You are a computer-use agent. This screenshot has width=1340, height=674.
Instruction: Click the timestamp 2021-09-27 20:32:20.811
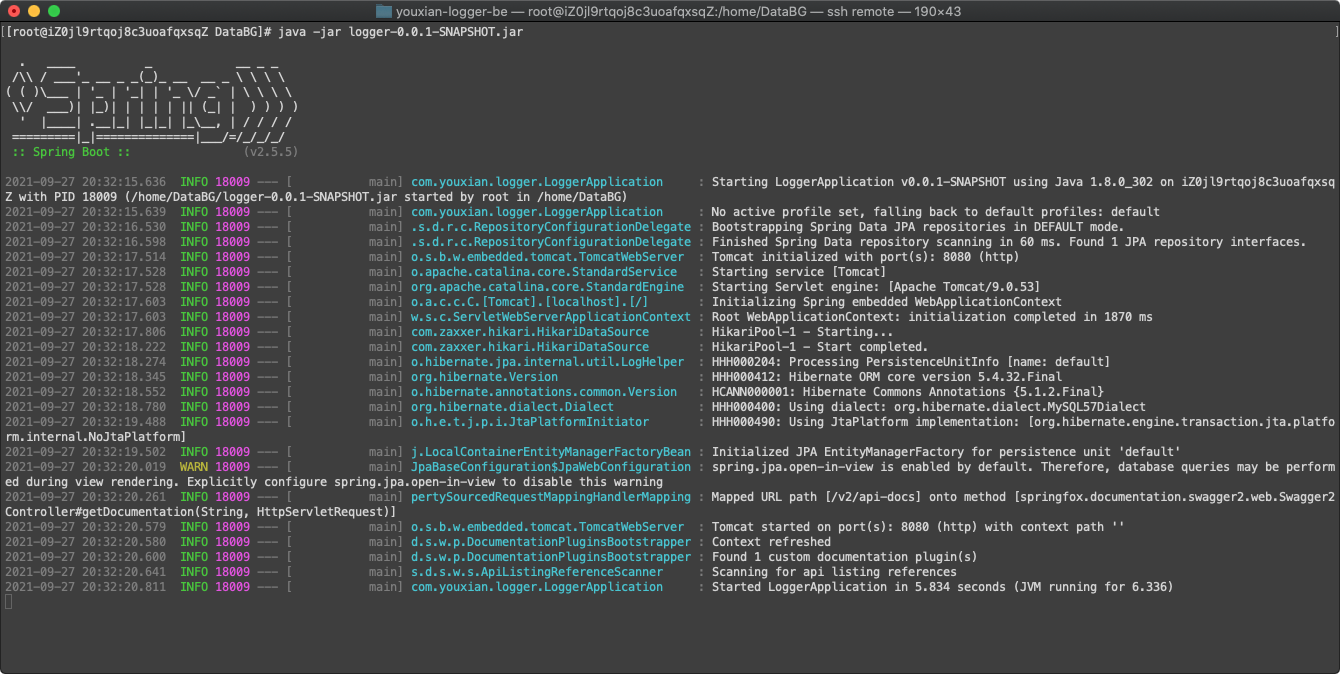(x=86, y=587)
